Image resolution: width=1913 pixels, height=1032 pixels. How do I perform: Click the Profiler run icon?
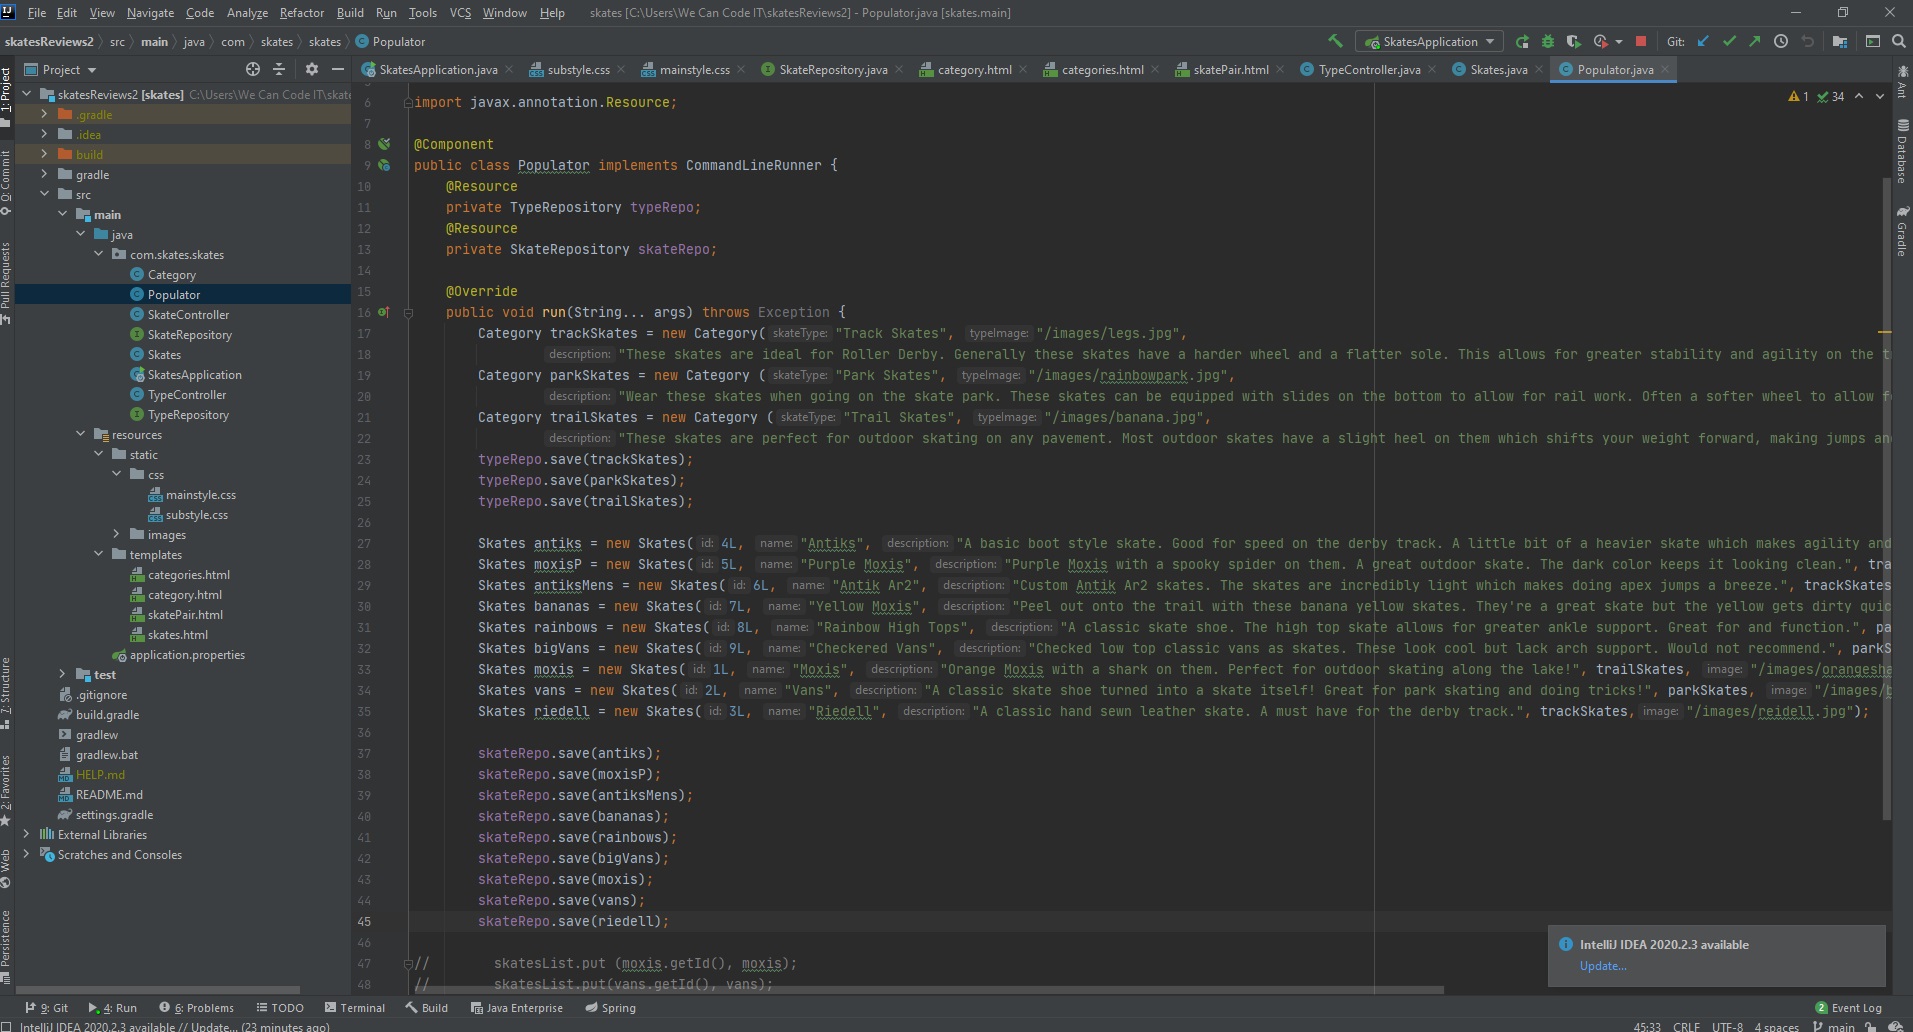pos(1601,41)
